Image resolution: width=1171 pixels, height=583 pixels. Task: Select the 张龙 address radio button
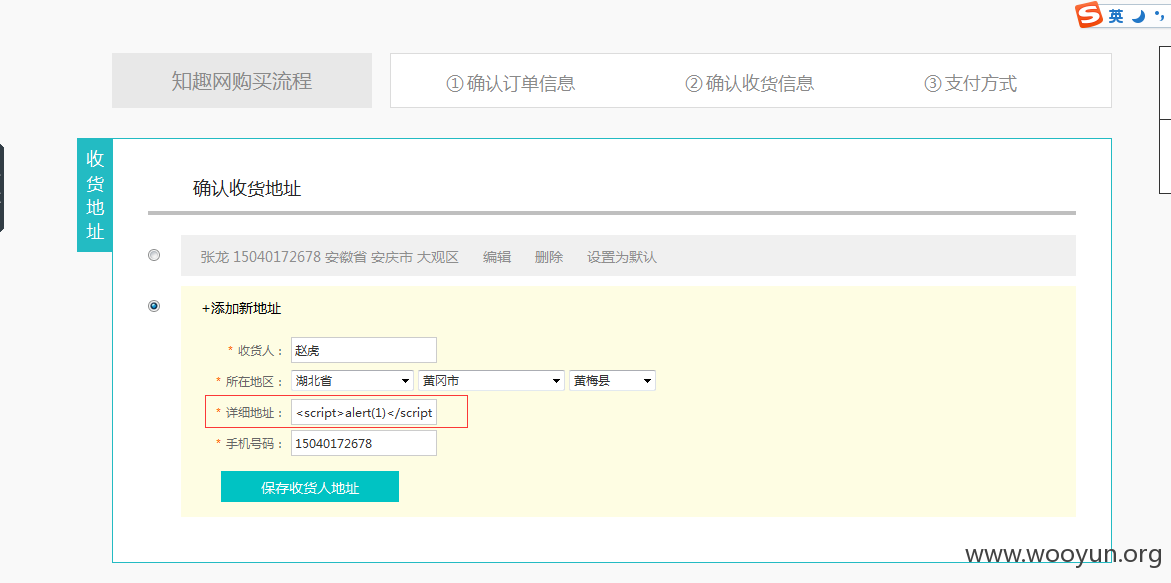point(154,255)
